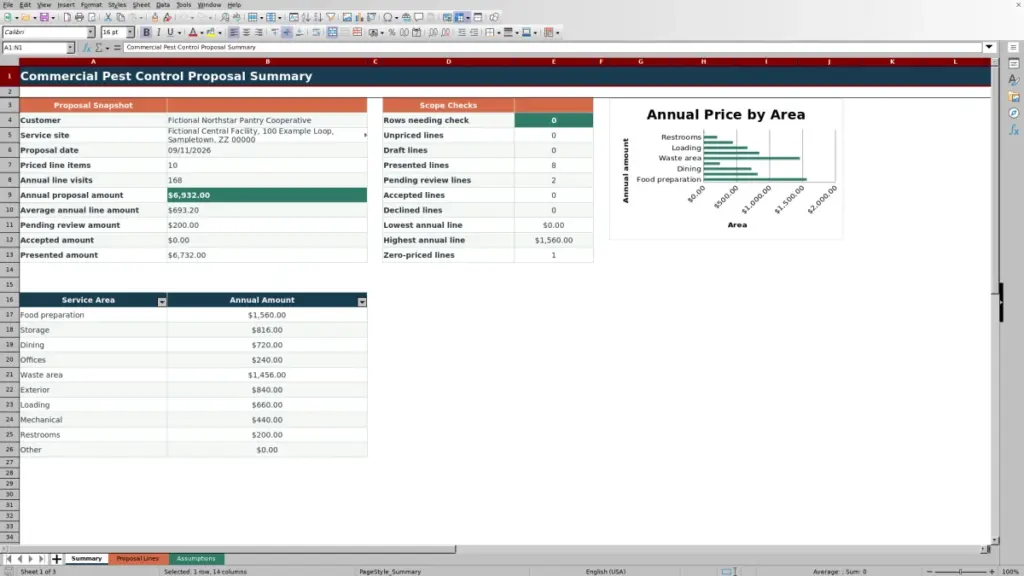Open the Sheet menu
The width and height of the screenshot is (1024, 576).
(x=141, y=5)
